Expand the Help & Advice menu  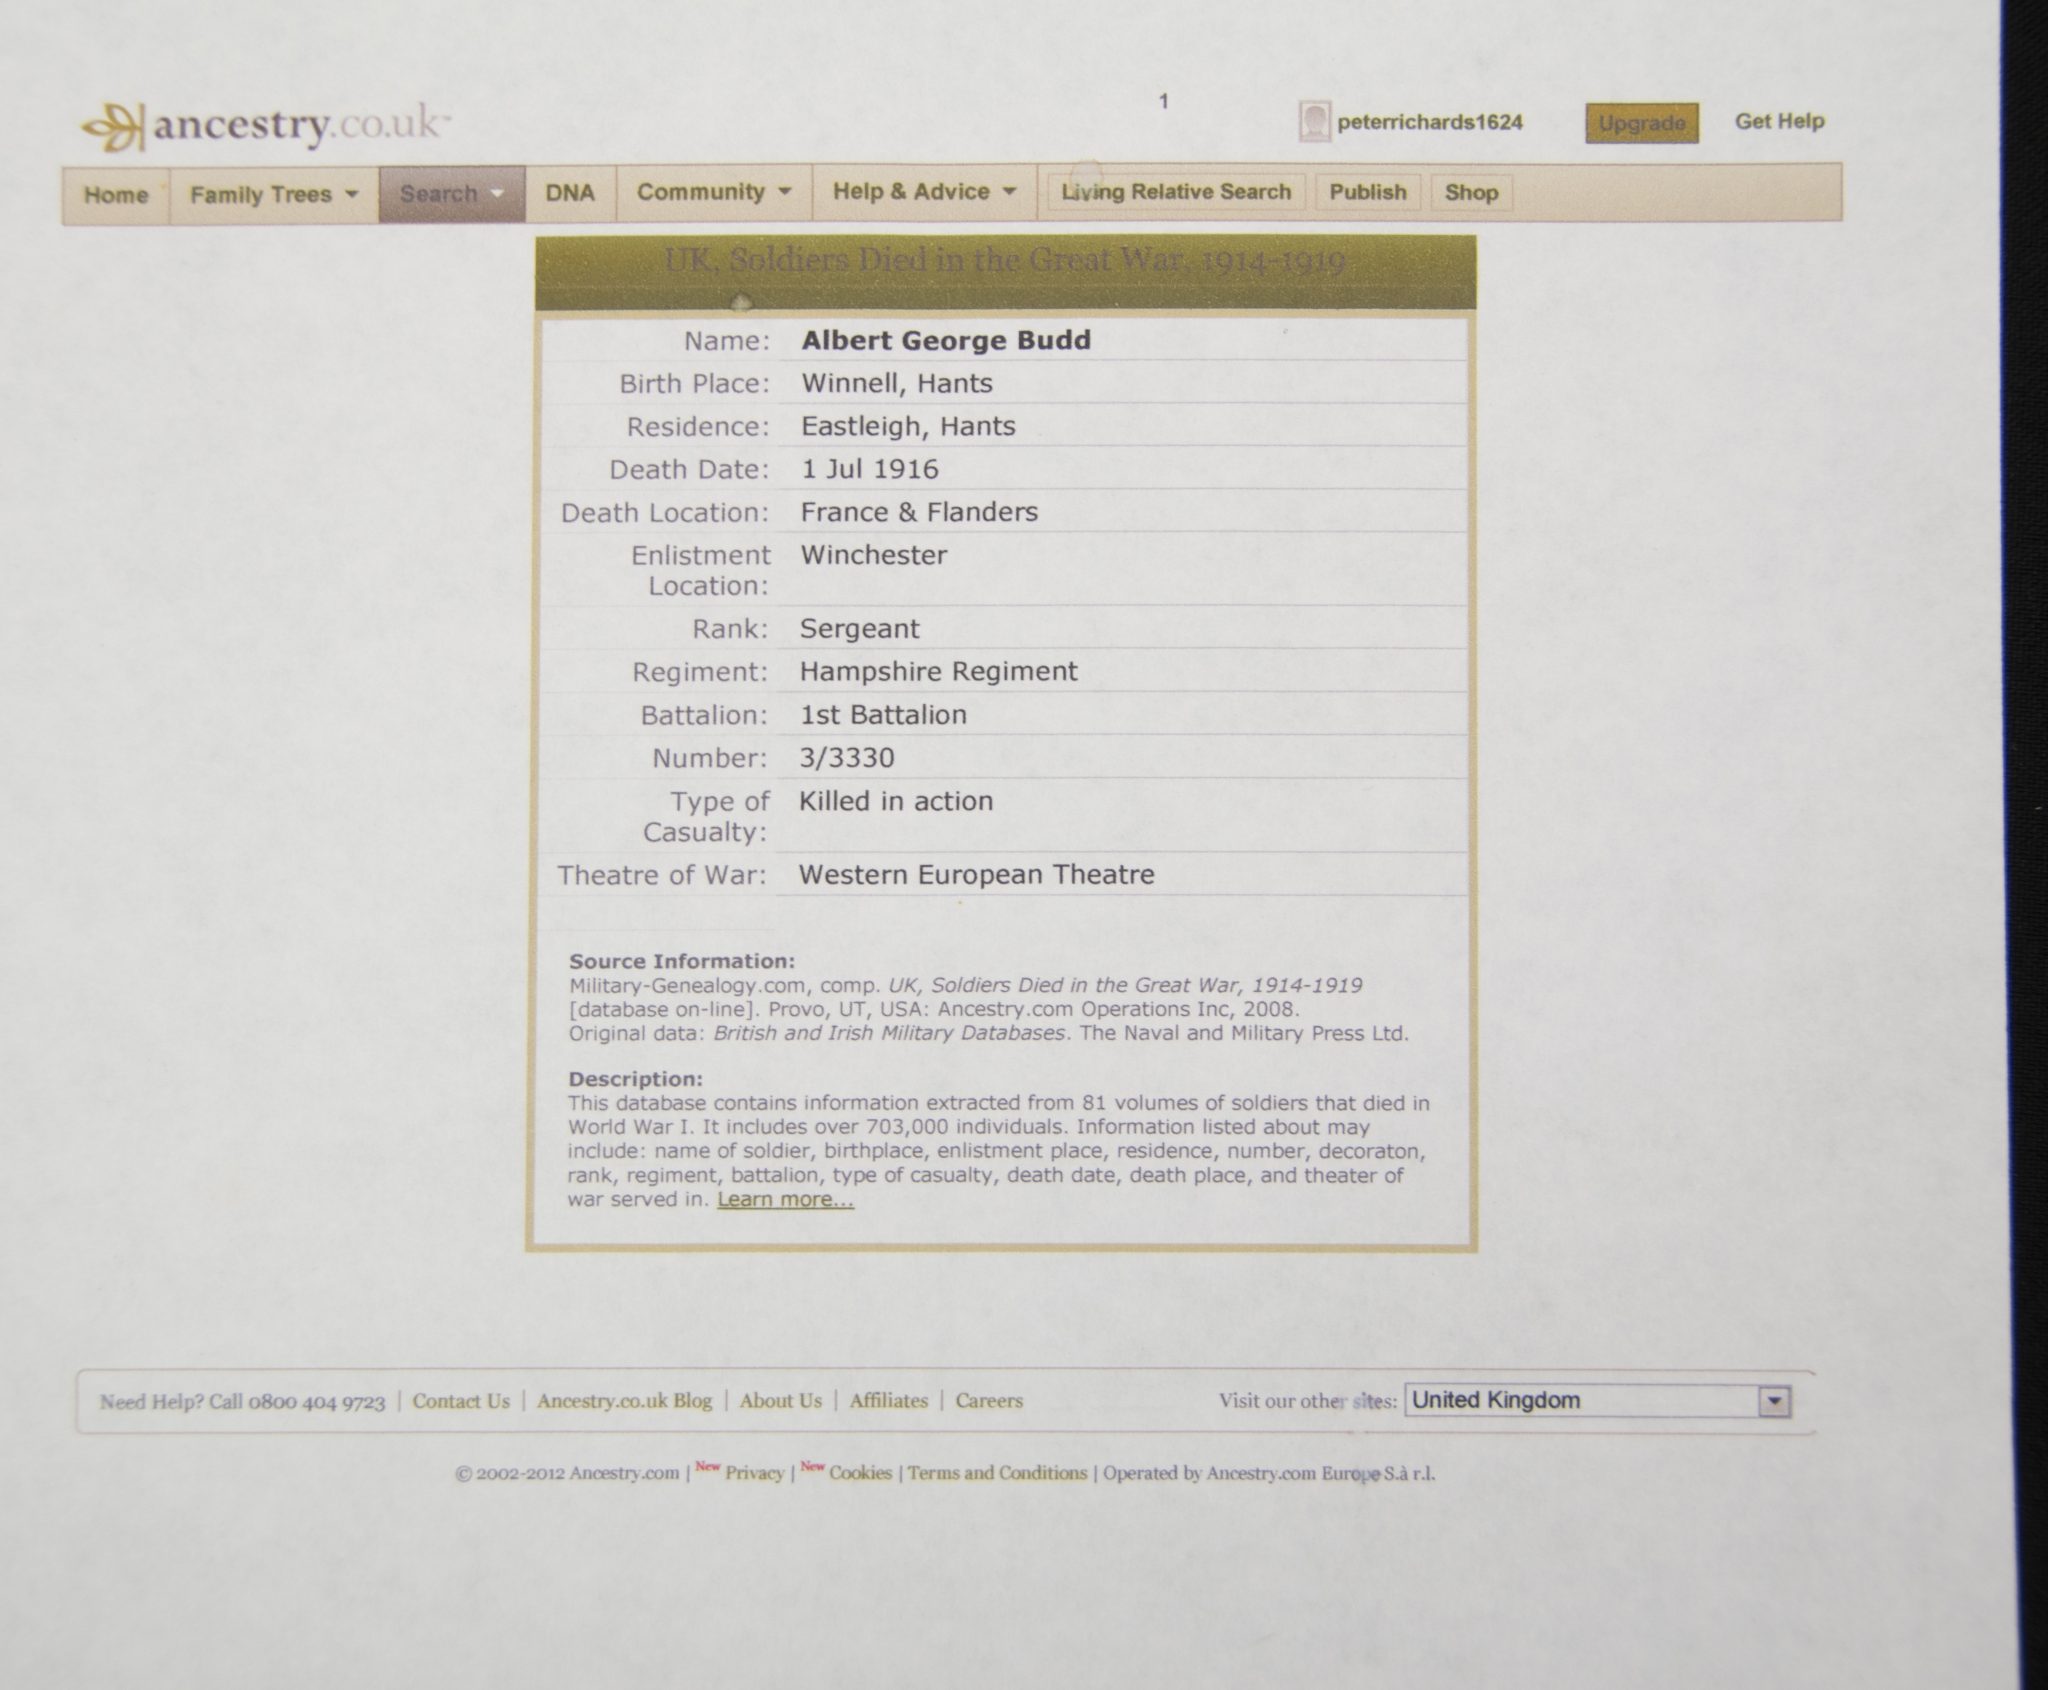coord(923,192)
